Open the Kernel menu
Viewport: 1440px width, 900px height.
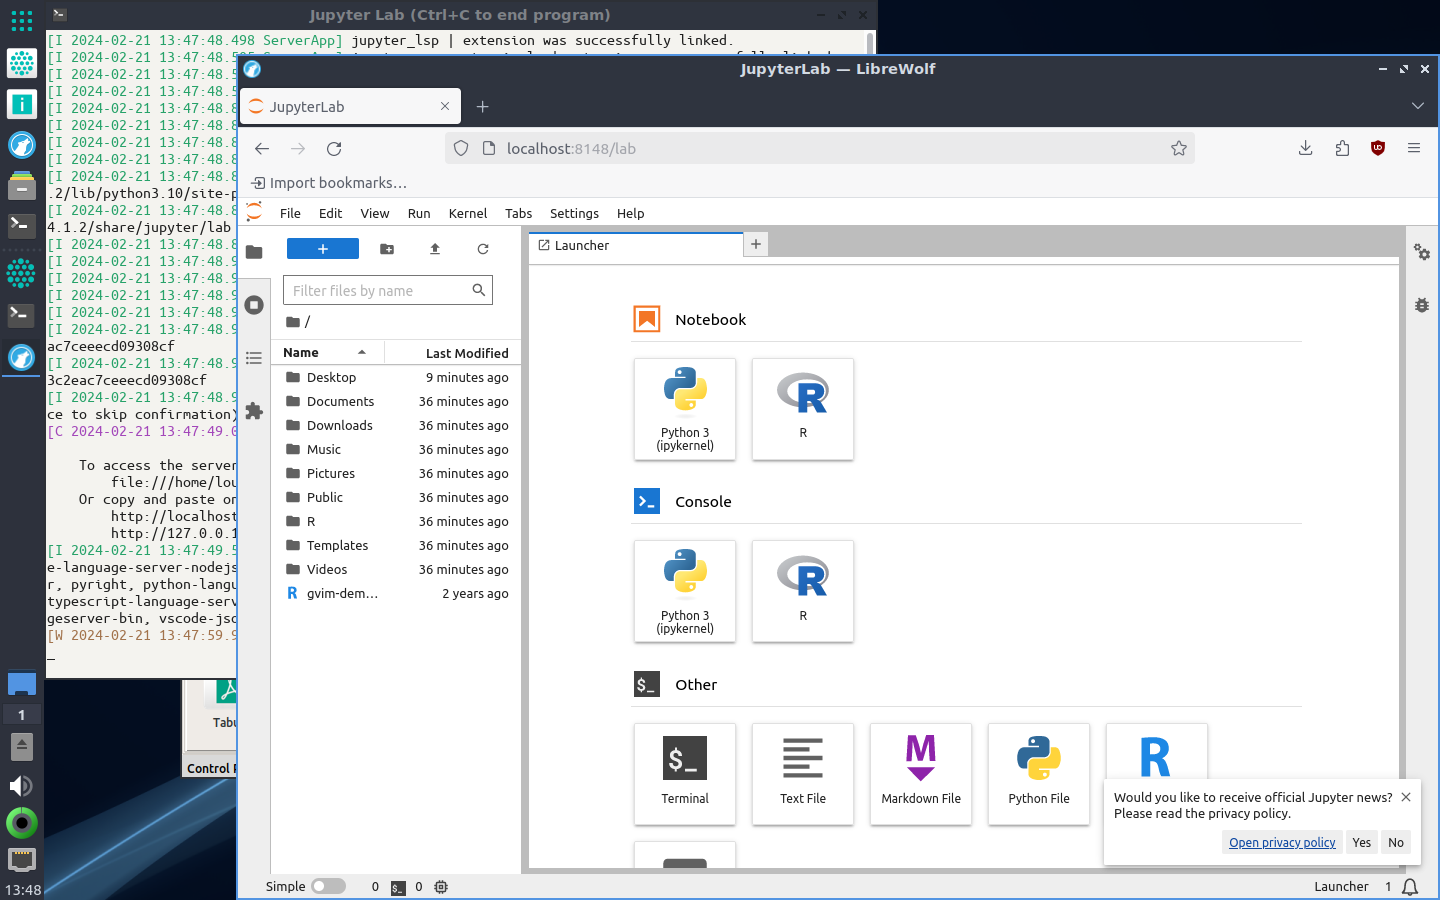467,213
